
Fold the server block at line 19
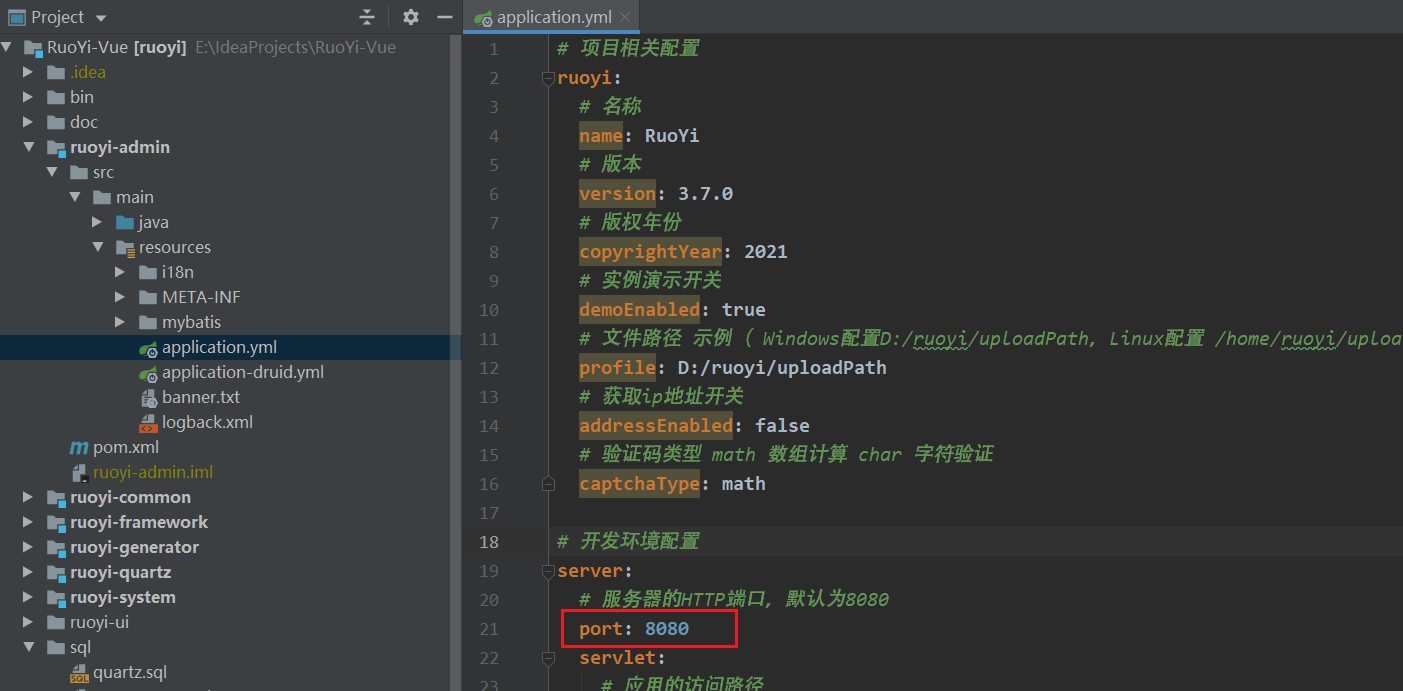point(548,571)
